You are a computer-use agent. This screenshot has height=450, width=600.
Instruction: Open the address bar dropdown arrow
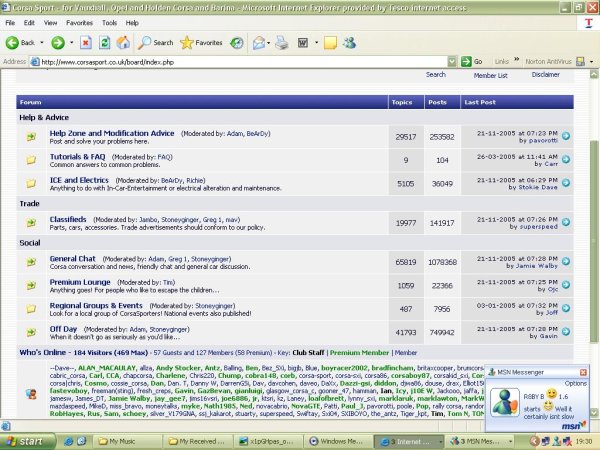click(452, 61)
